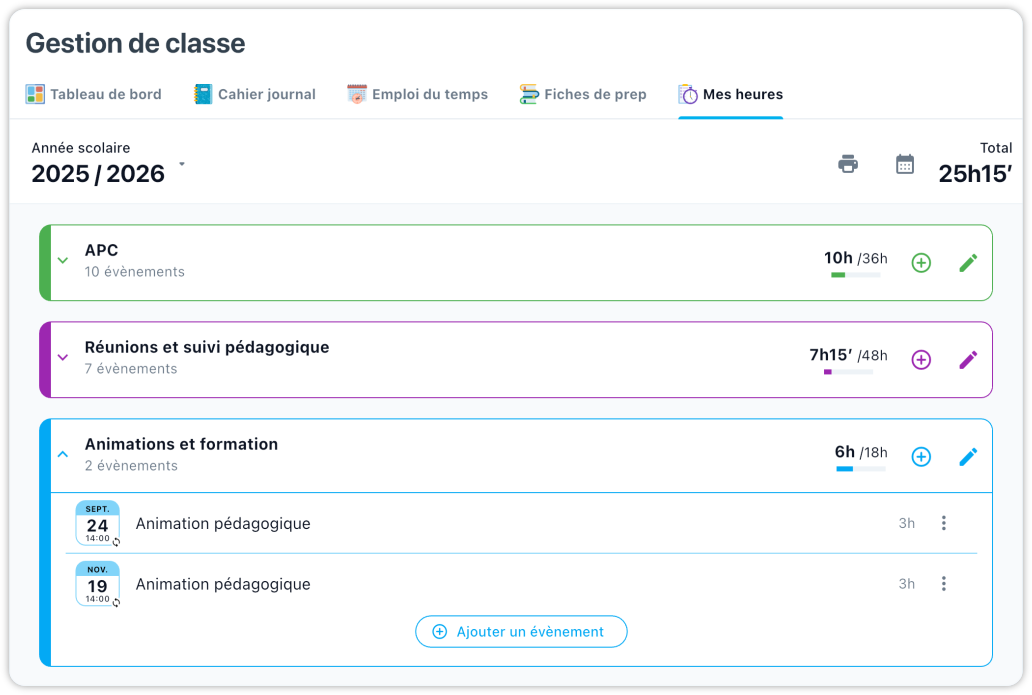Edit Animations et formation with pencil

[x=968, y=457]
